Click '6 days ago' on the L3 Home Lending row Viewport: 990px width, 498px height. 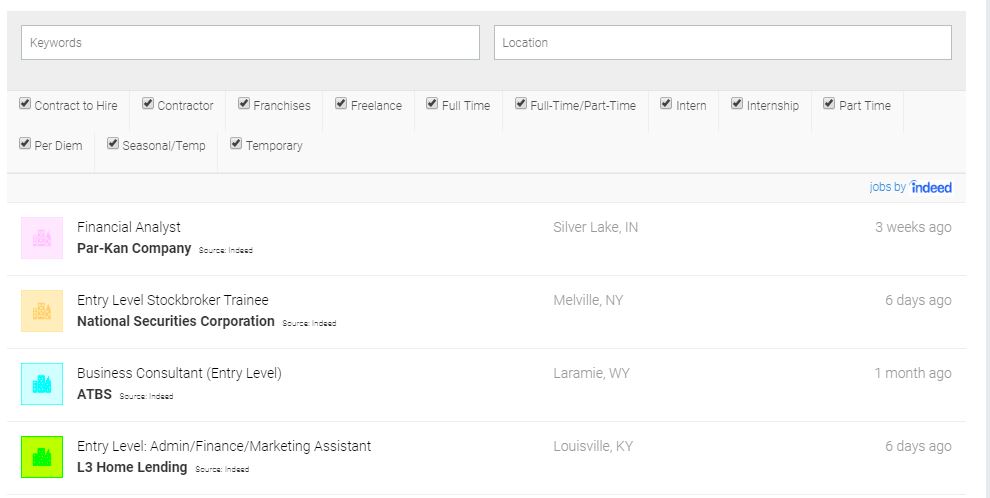click(x=918, y=446)
